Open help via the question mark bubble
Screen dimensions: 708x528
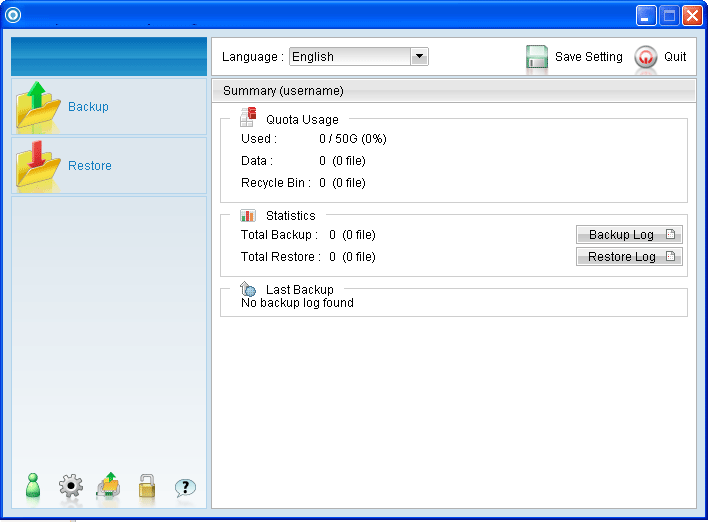point(185,487)
